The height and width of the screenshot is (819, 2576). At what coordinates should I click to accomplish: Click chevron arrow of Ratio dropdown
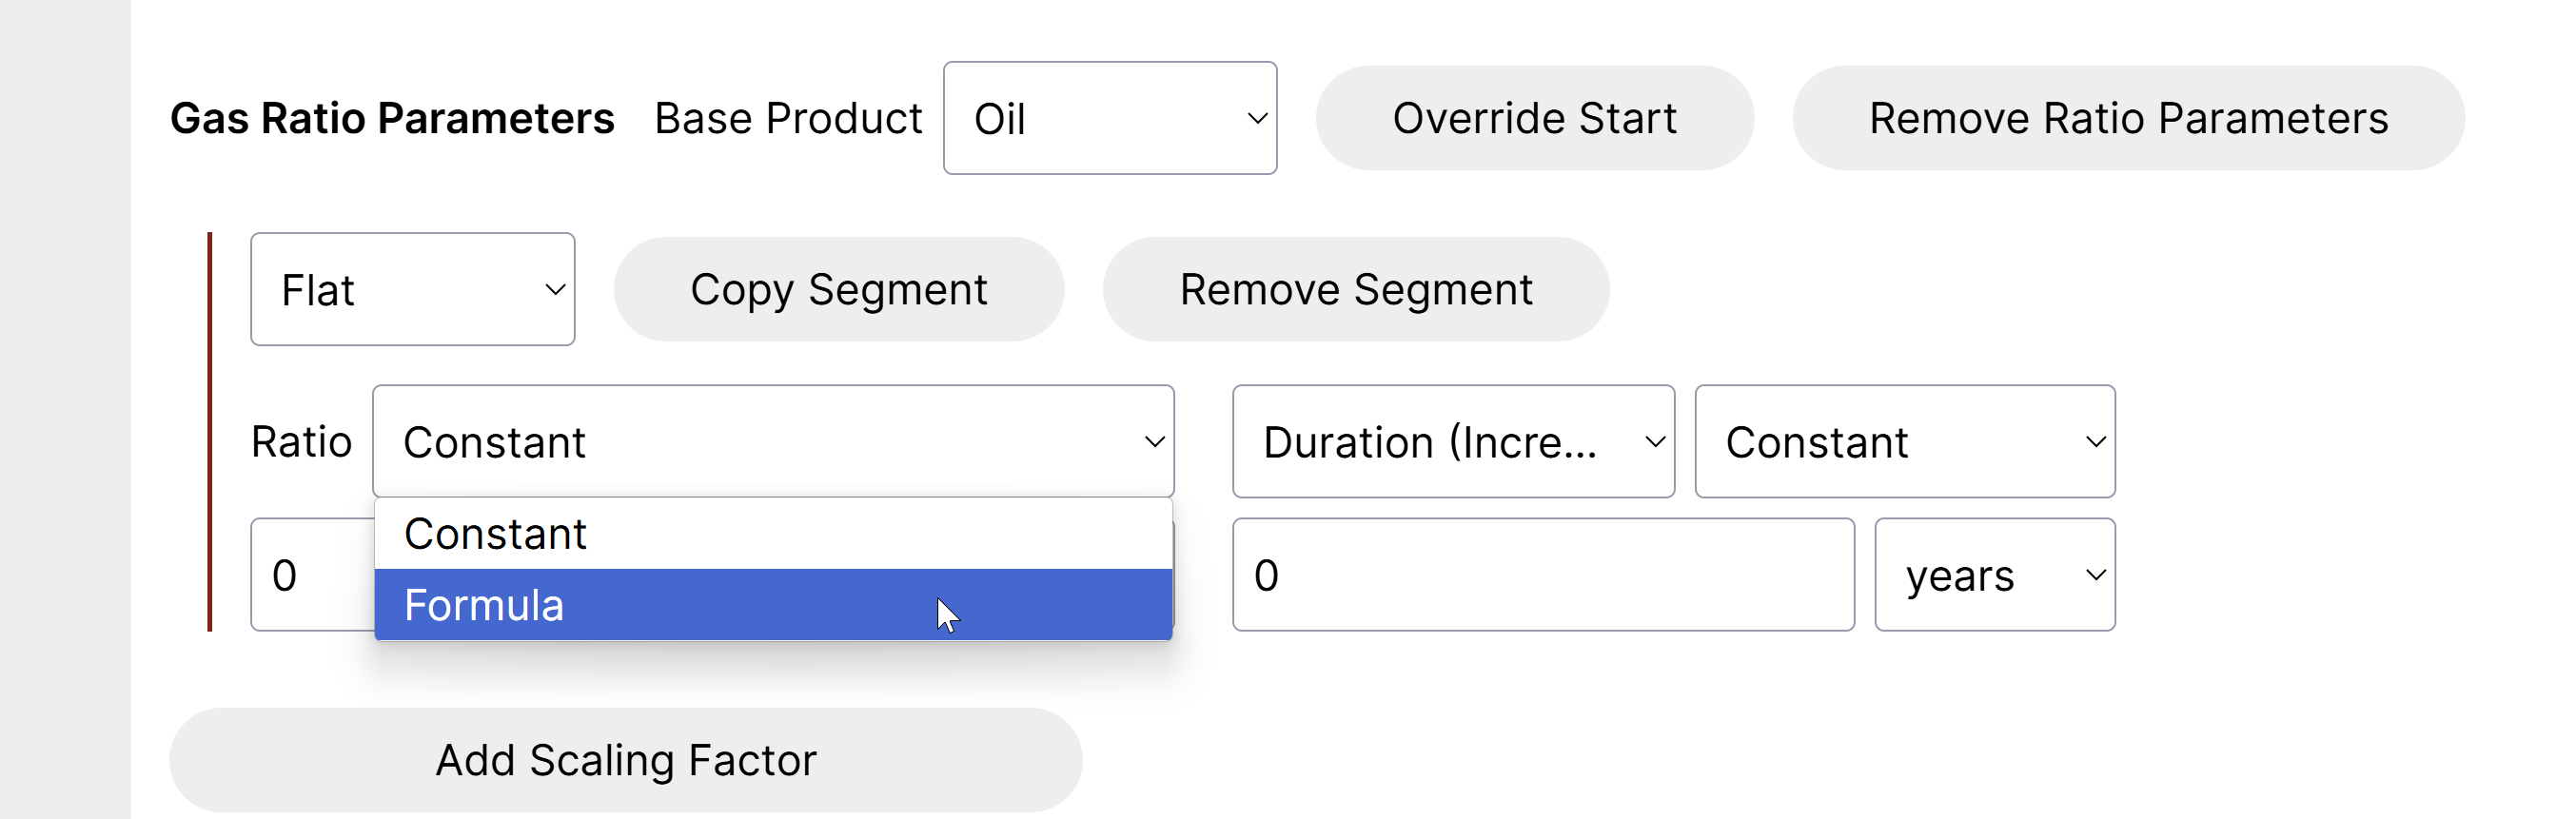pos(1154,442)
